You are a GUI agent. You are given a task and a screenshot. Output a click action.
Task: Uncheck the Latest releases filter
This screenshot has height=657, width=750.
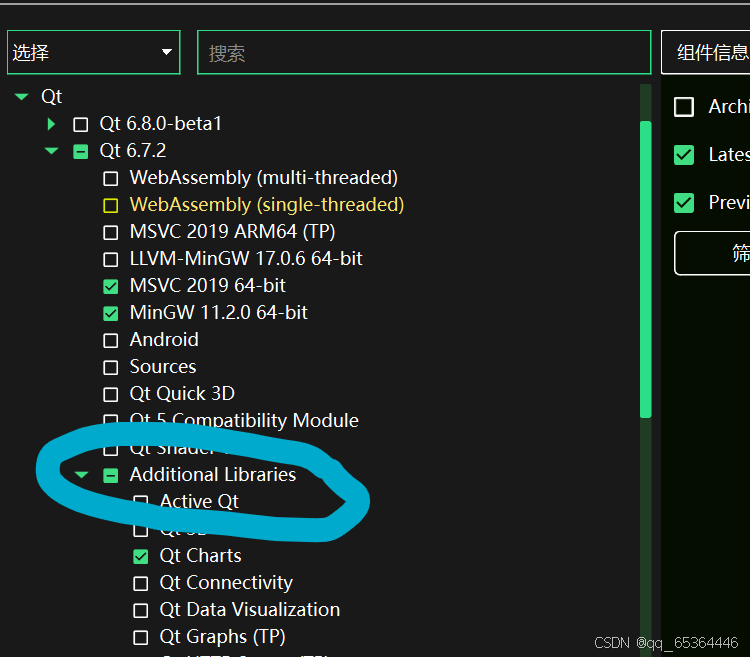[684, 155]
